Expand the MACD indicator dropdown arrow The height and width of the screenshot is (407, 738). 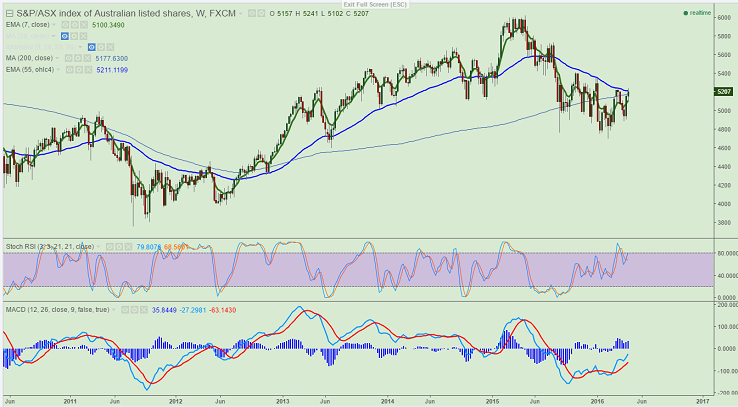pyautogui.click(x=113, y=310)
